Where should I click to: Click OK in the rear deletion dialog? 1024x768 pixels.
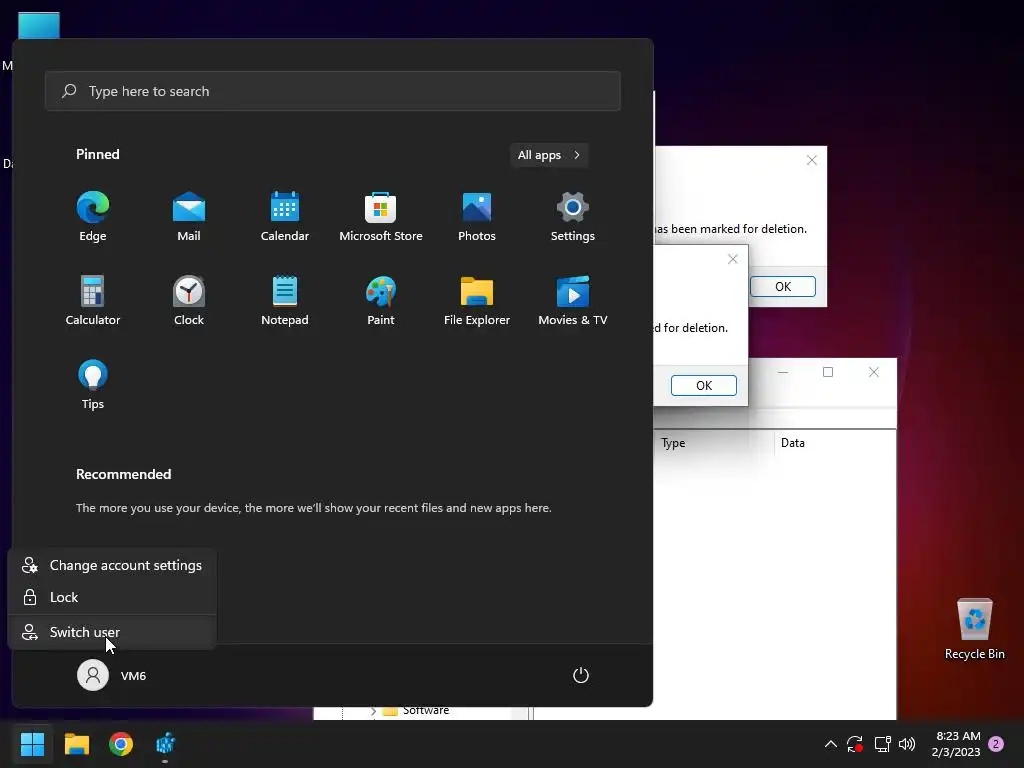pyautogui.click(x=782, y=287)
